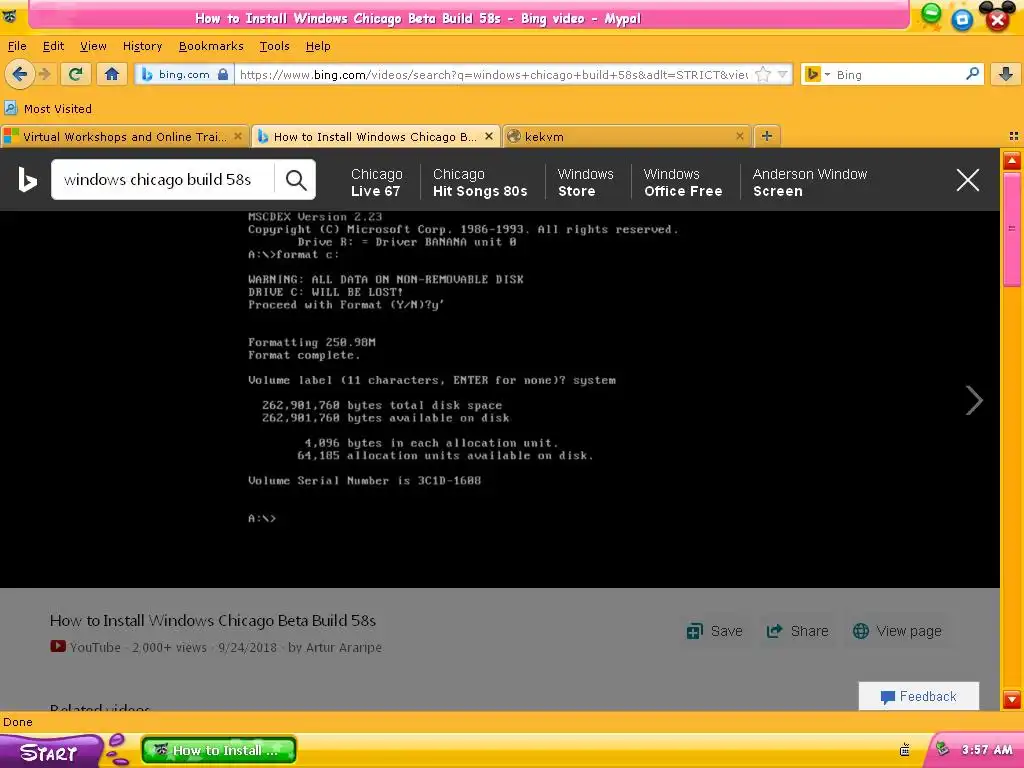Screen dimensions: 1024x768
Task: Switch to Virtual Workshops and Online Training tab
Action: (124, 136)
